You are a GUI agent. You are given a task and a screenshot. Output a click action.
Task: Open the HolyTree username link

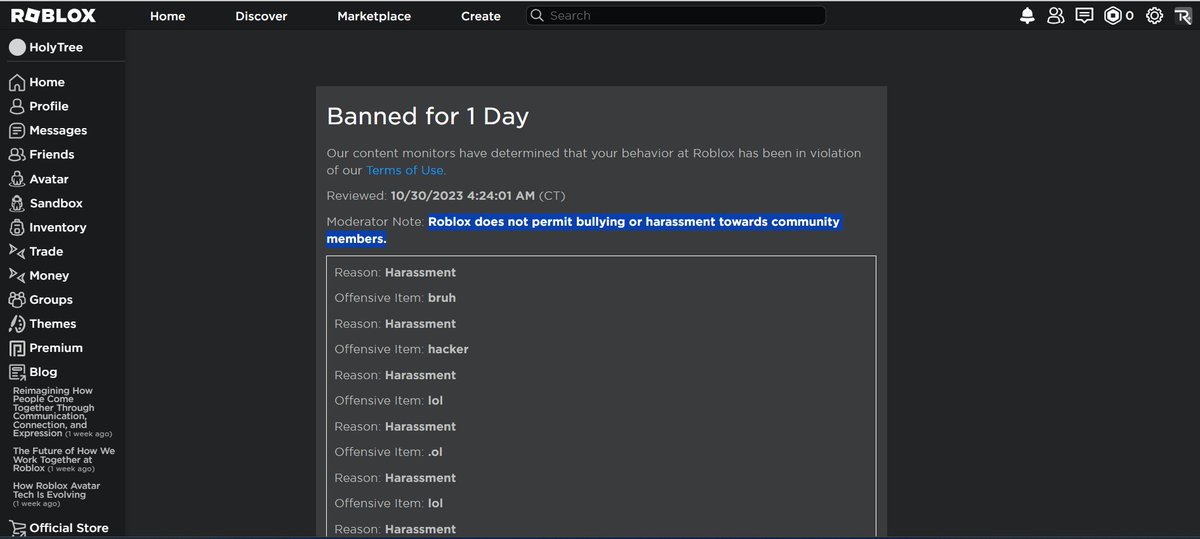point(56,47)
